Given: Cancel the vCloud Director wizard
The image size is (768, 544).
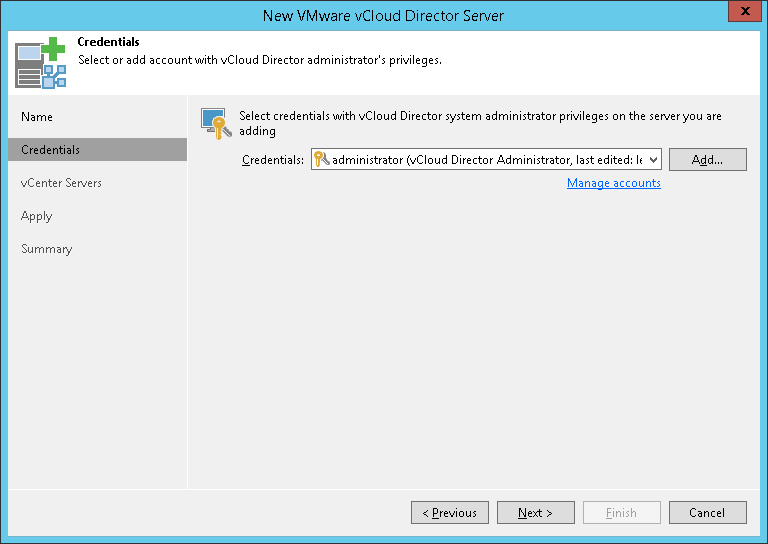Looking at the screenshot, I should coord(707,513).
